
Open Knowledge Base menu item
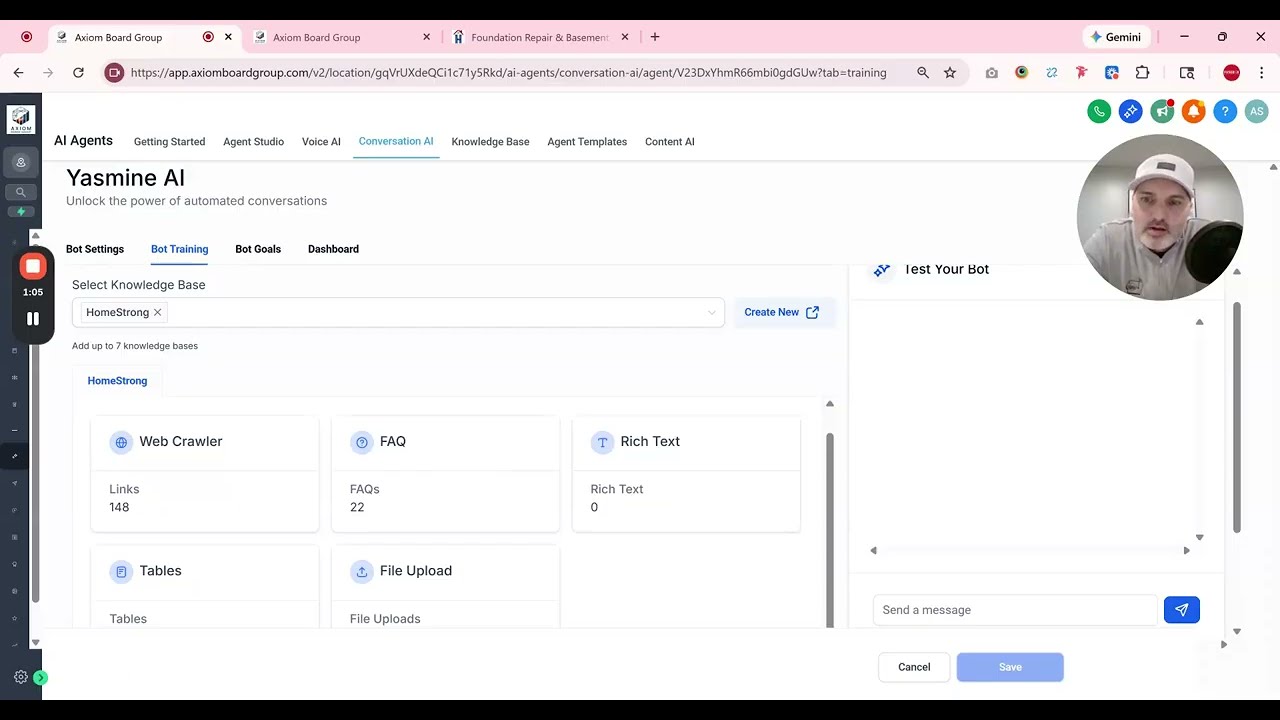(490, 142)
